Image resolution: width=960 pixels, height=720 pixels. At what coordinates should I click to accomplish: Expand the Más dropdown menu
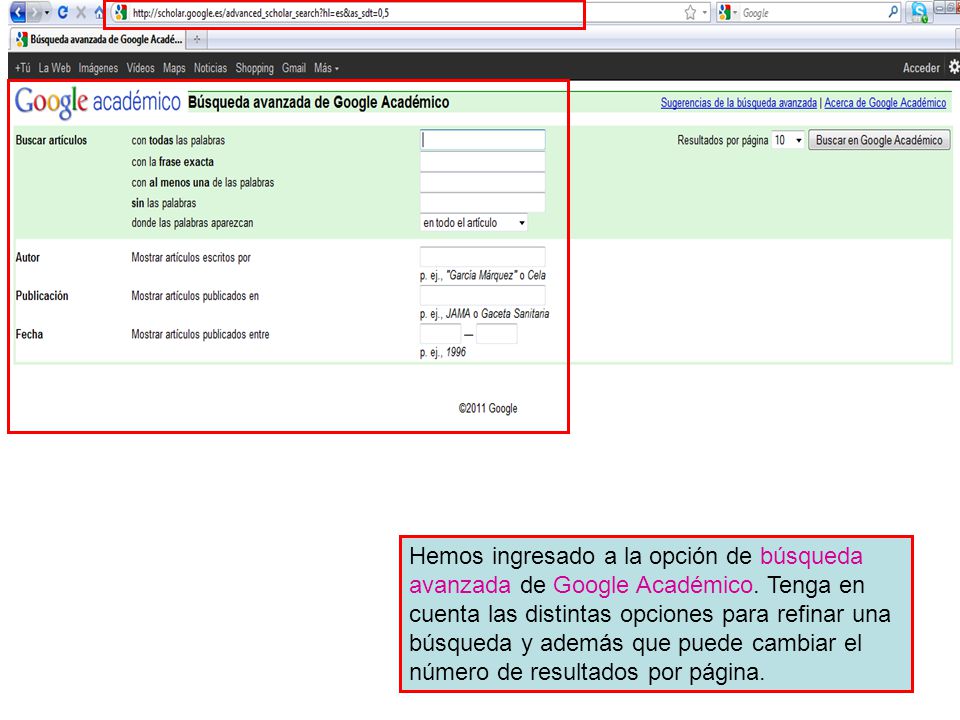tap(326, 68)
